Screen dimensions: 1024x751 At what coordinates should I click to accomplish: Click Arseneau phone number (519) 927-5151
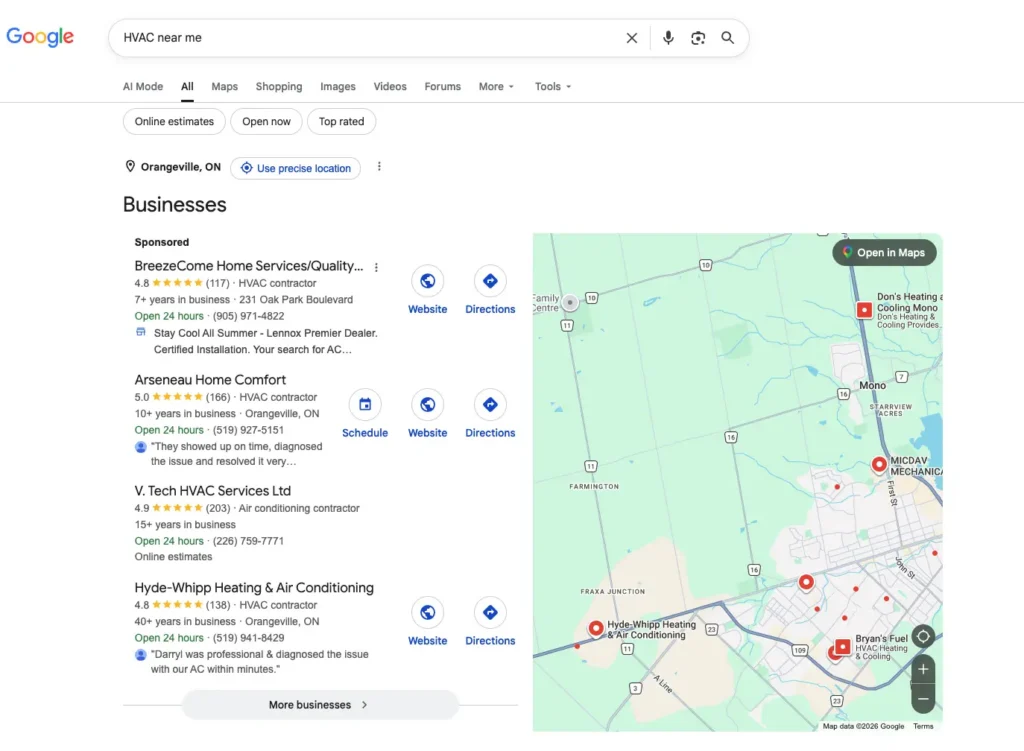tap(248, 430)
